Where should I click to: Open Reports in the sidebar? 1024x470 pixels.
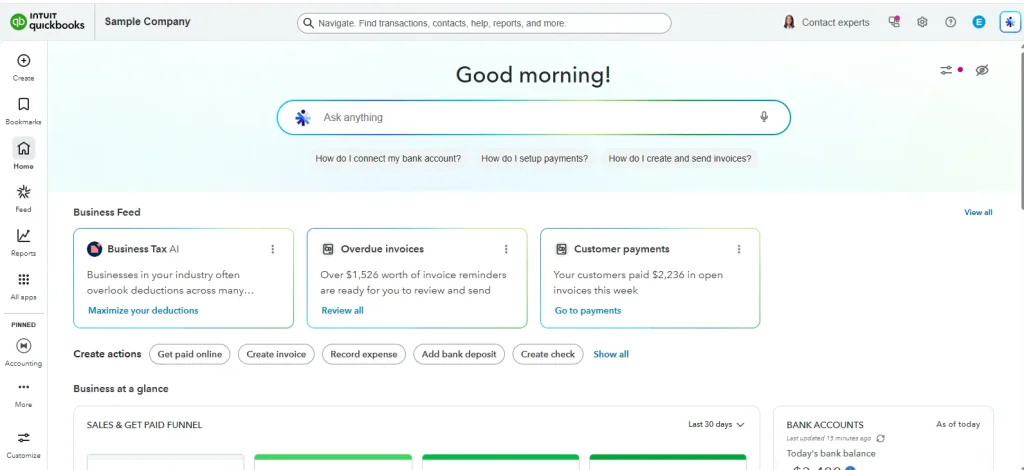click(24, 242)
